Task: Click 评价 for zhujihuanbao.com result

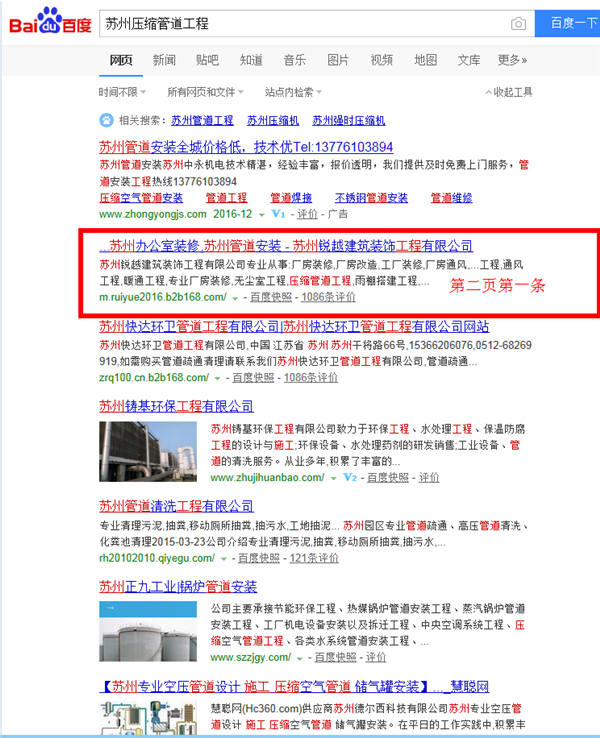Action: point(429,478)
